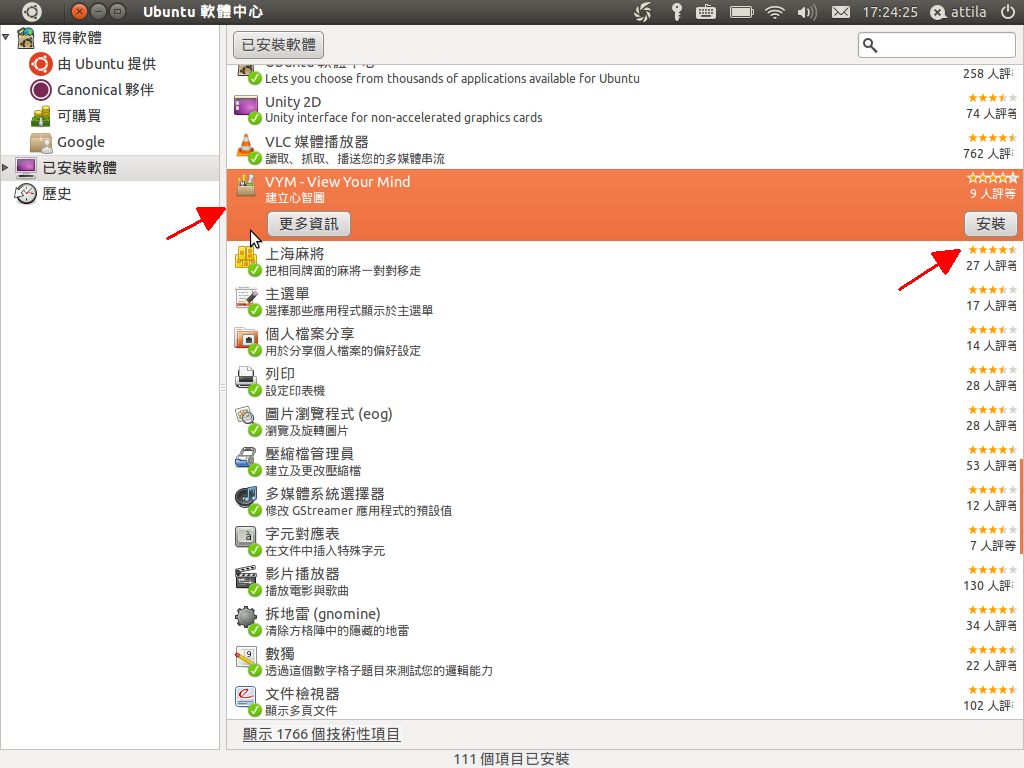Open the battery status indicator
The width and height of the screenshot is (1024, 768).
coord(742,12)
